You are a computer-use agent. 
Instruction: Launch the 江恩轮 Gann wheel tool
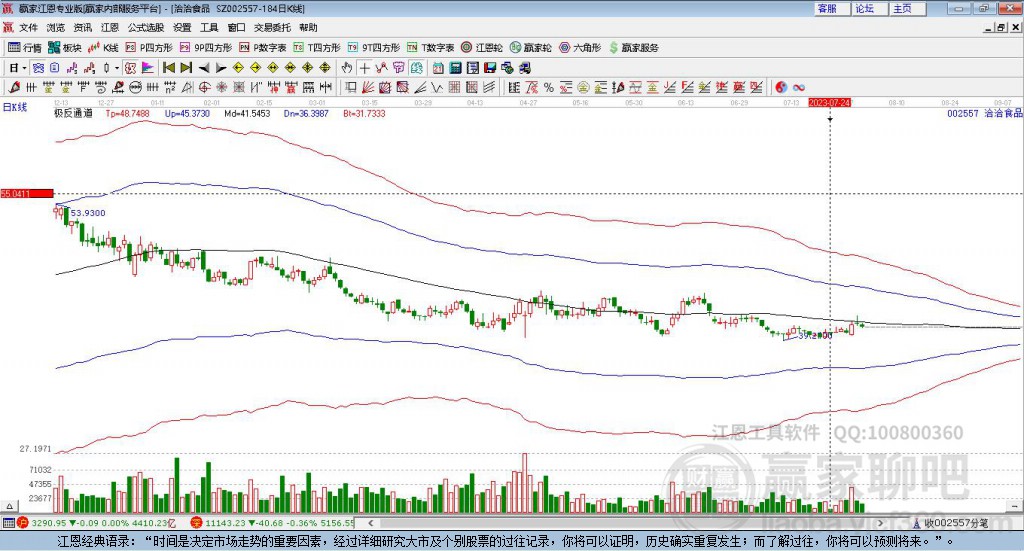tap(482, 47)
